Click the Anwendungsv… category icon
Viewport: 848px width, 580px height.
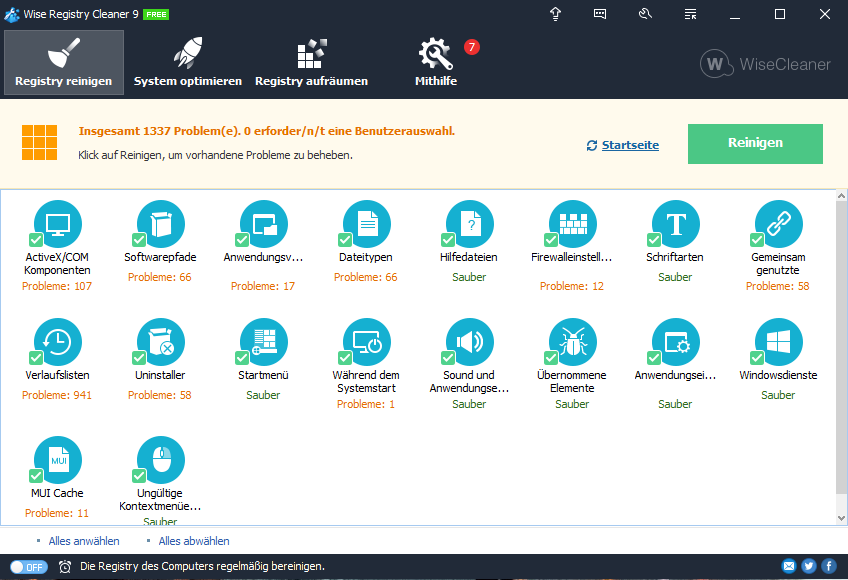264,223
